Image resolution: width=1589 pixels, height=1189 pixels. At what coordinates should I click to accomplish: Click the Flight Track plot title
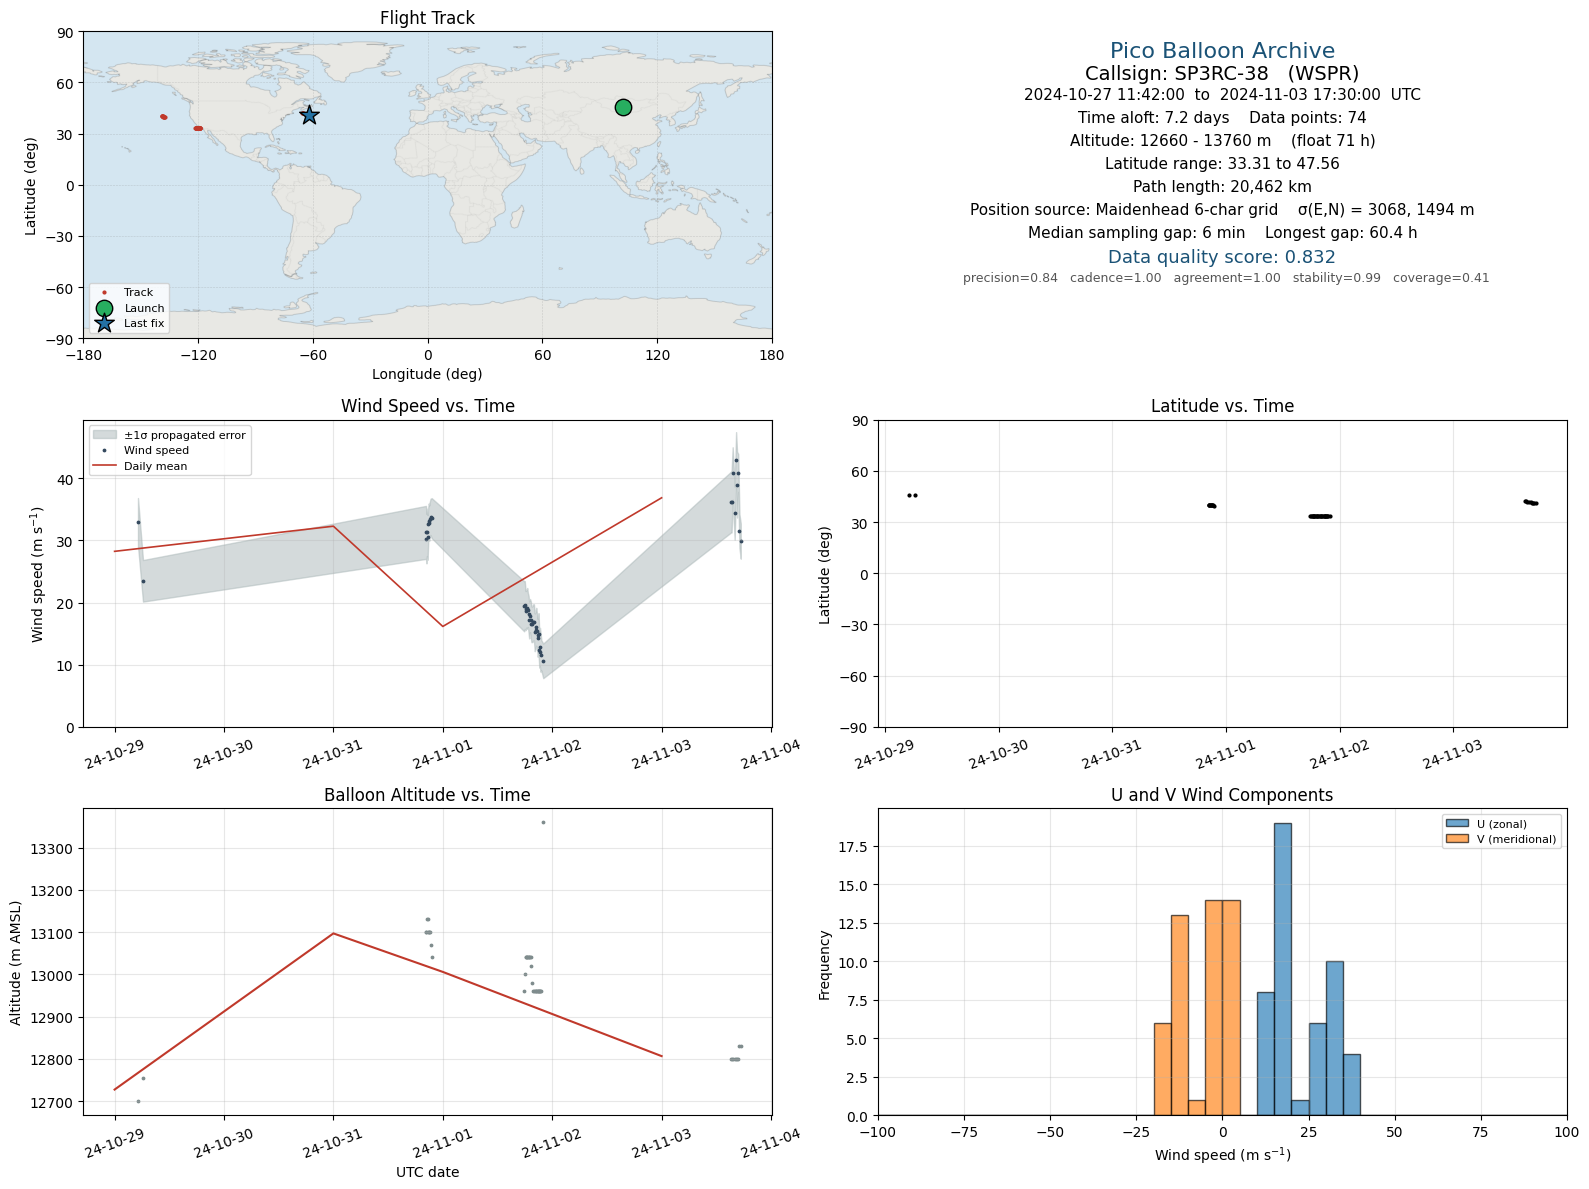(427, 18)
